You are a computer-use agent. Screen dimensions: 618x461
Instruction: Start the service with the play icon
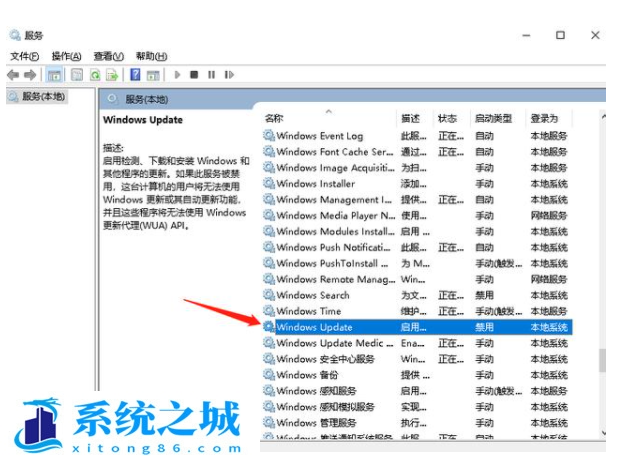tap(177, 74)
